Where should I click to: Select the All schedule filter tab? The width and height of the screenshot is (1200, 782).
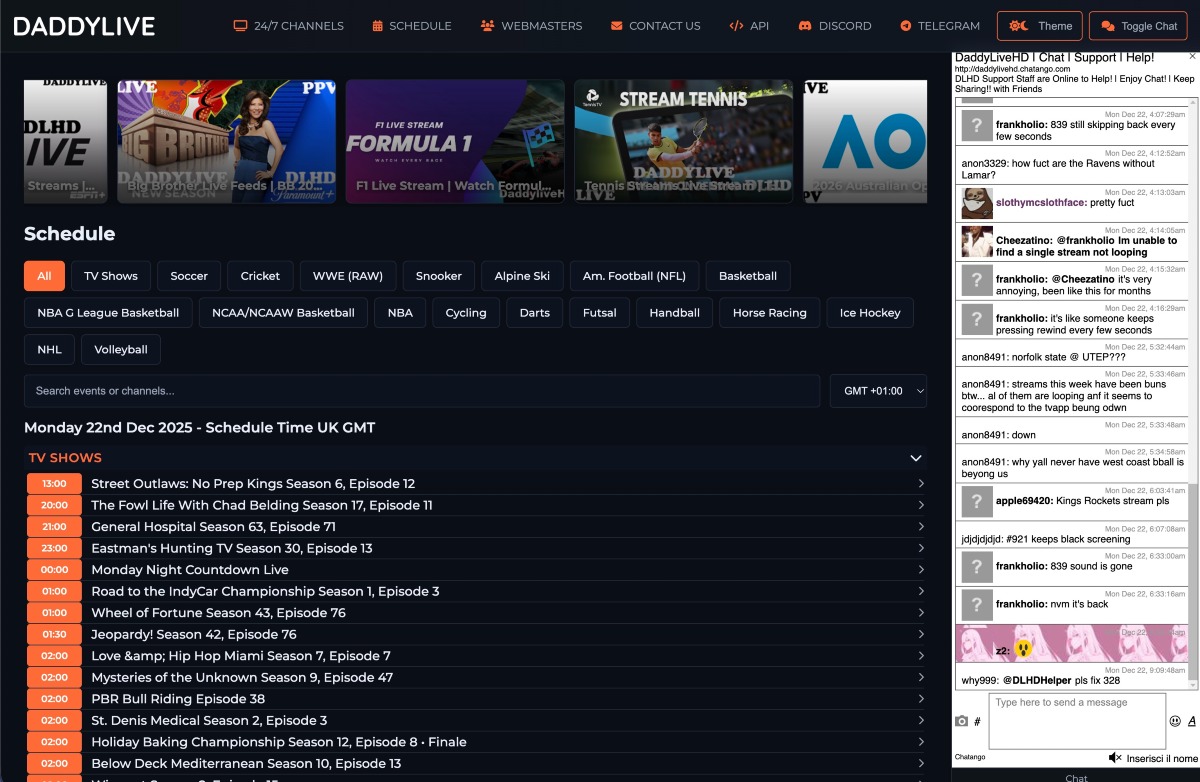coord(44,275)
